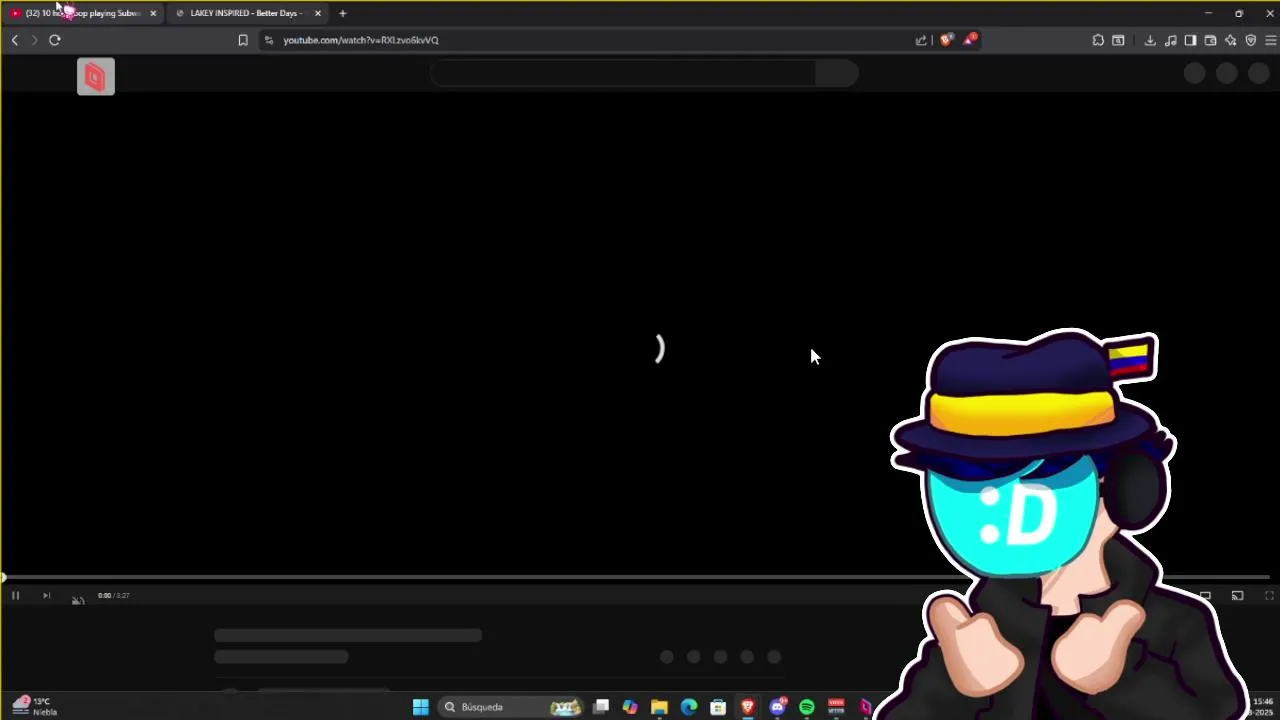Screen dimensions: 1280x720
Task: Enter fullscreen on the video player
Action: (x=1269, y=596)
